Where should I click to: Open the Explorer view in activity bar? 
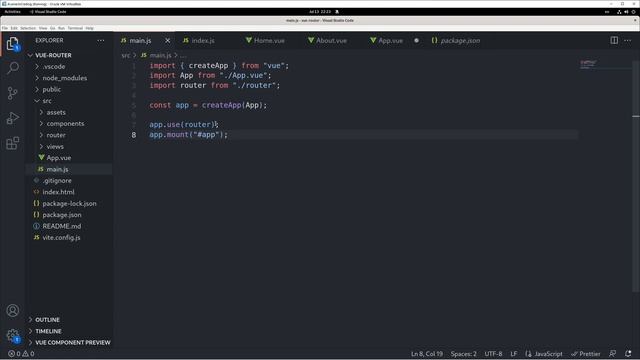coord(13,44)
